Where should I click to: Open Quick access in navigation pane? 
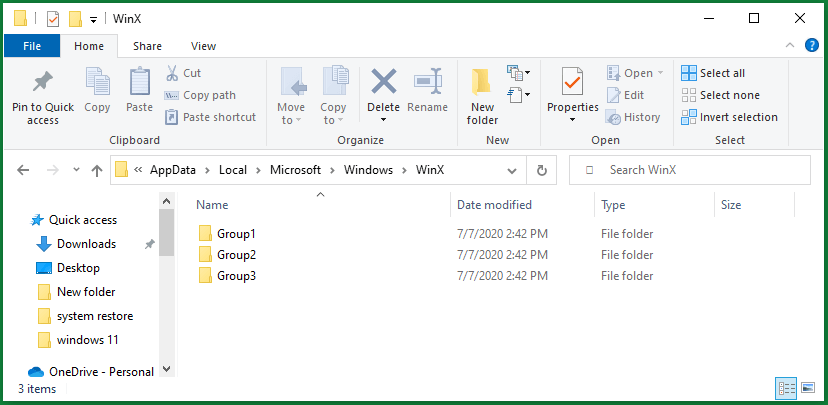pyautogui.click(x=74, y=220)
